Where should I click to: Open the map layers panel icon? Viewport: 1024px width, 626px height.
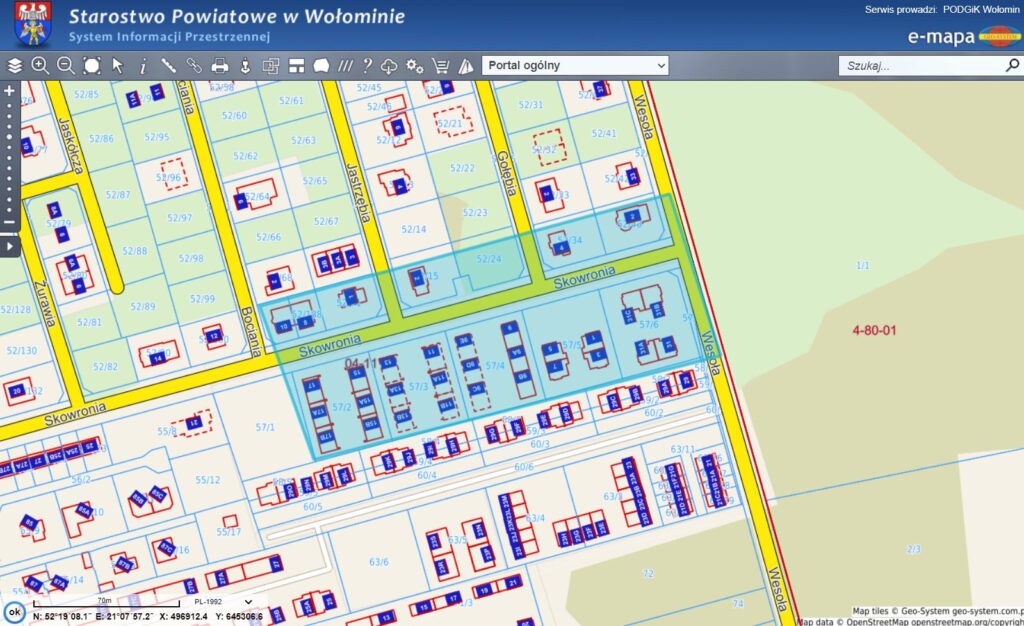pos(14,66)
